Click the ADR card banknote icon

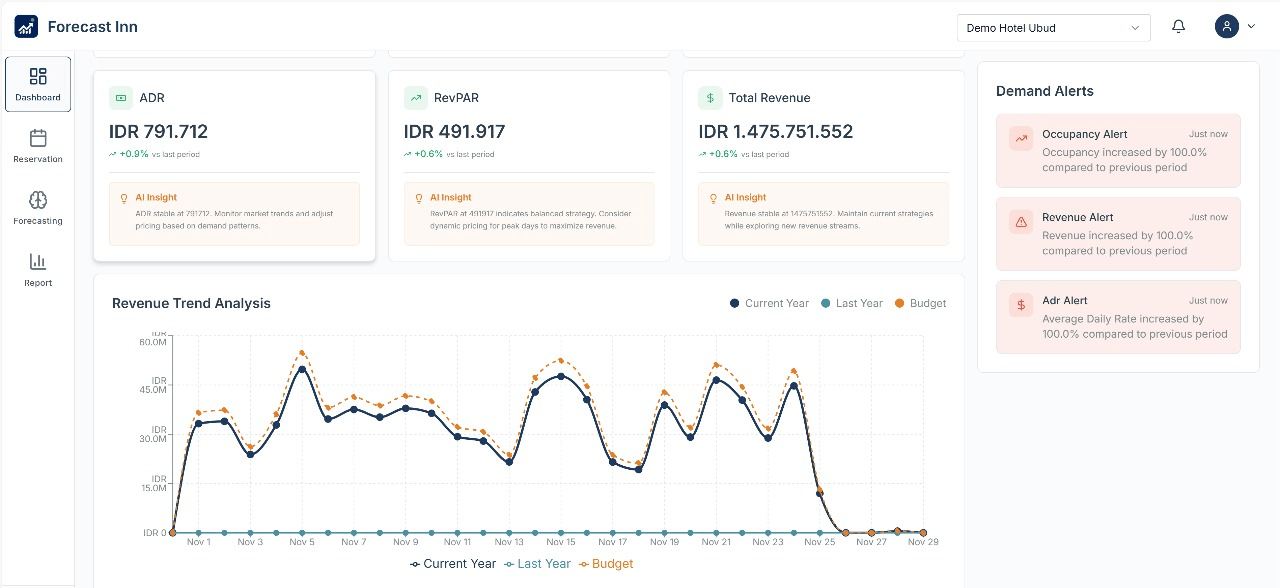click(121, 98)
